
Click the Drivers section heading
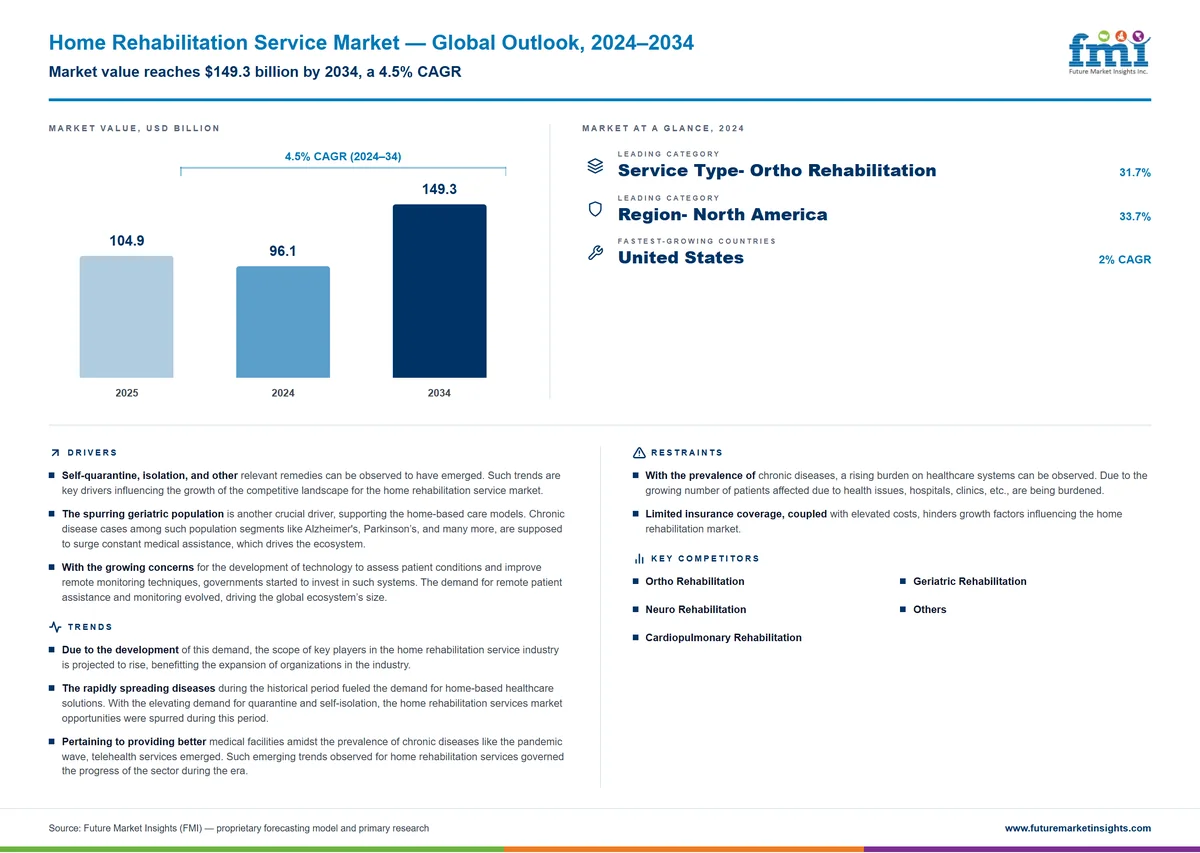coord(92,453)
